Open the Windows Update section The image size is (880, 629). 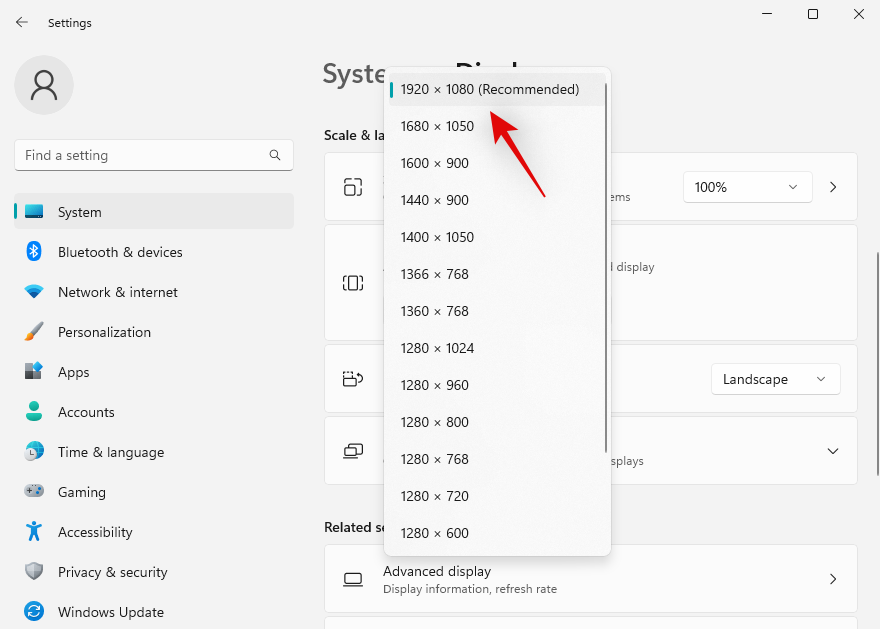pyautogui.click(x=110, y=612)
